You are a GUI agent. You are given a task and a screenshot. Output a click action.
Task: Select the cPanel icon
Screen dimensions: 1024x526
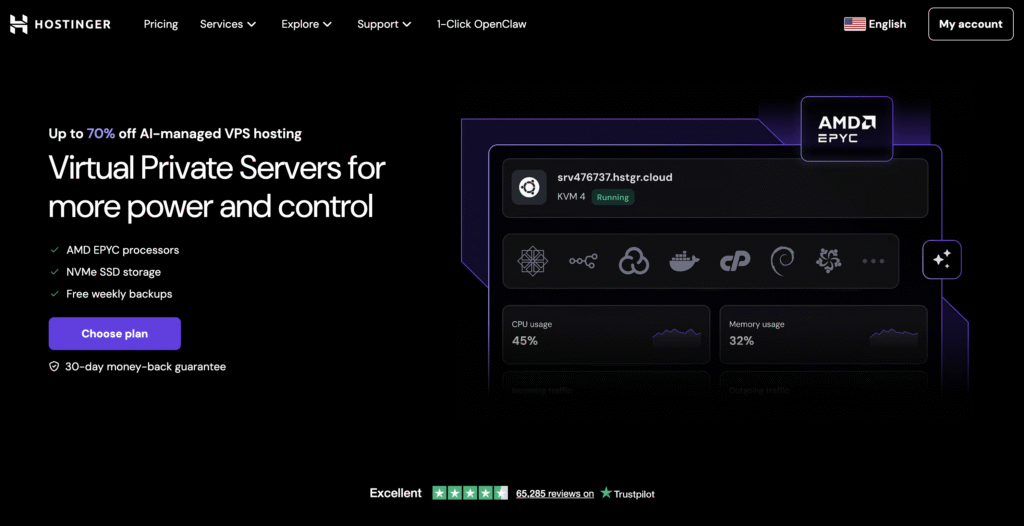(x=735, y=261)
